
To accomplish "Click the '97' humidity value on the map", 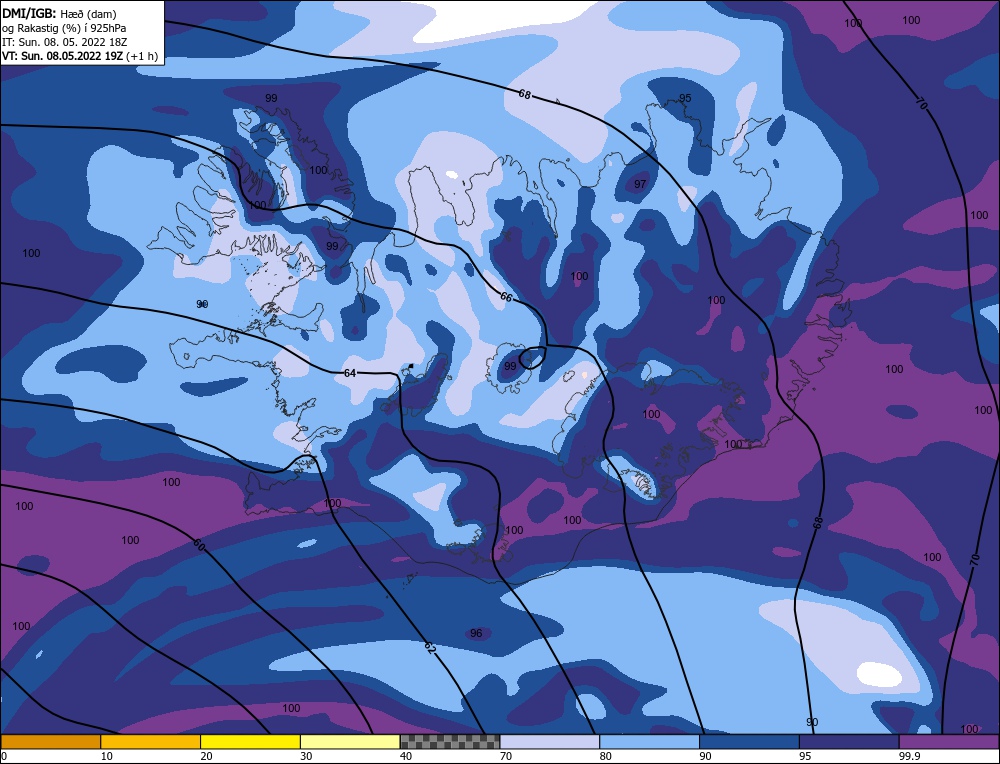I will 640,184.
